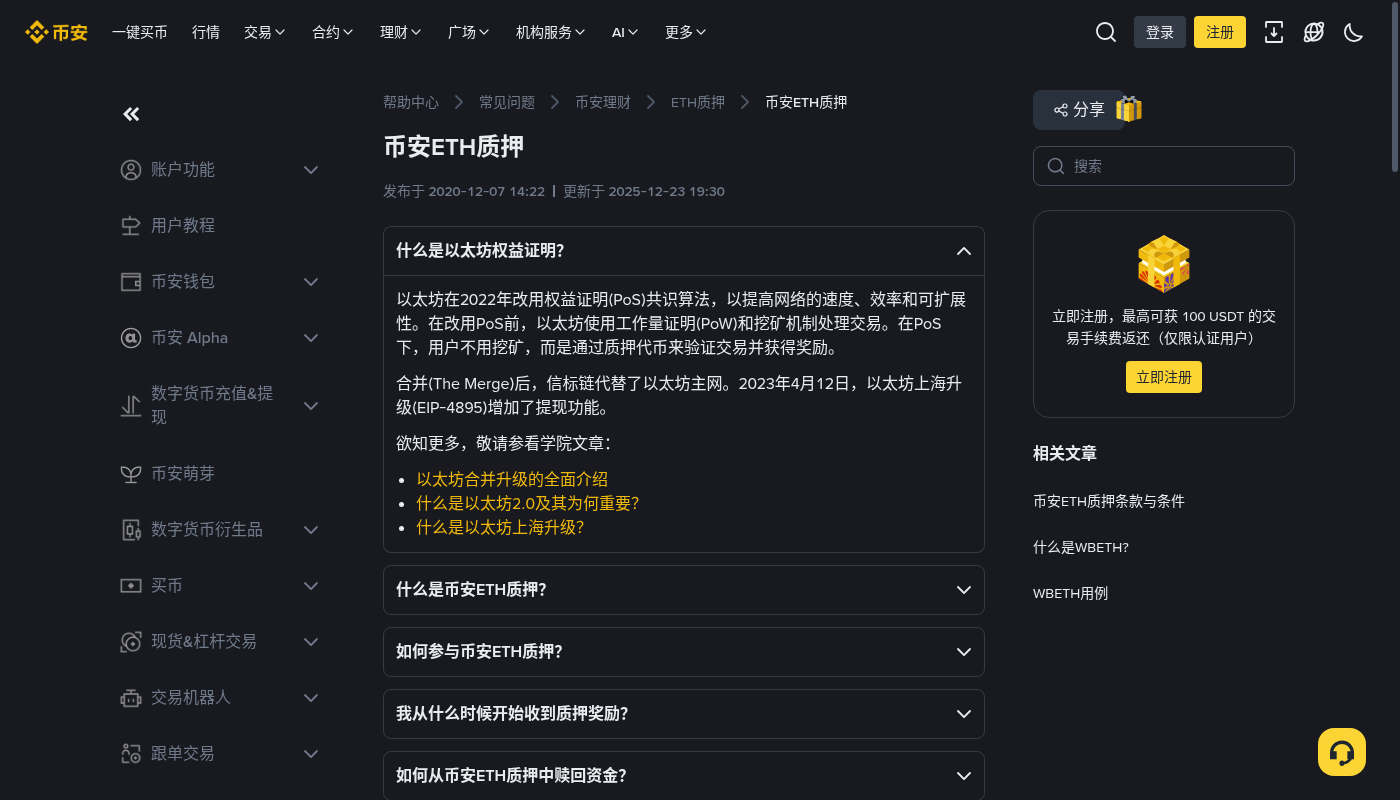This screenshot has height=800, width=1400.
Task: Collapse the sidebar with double-arrow icon
Action: tap(131, 114)
